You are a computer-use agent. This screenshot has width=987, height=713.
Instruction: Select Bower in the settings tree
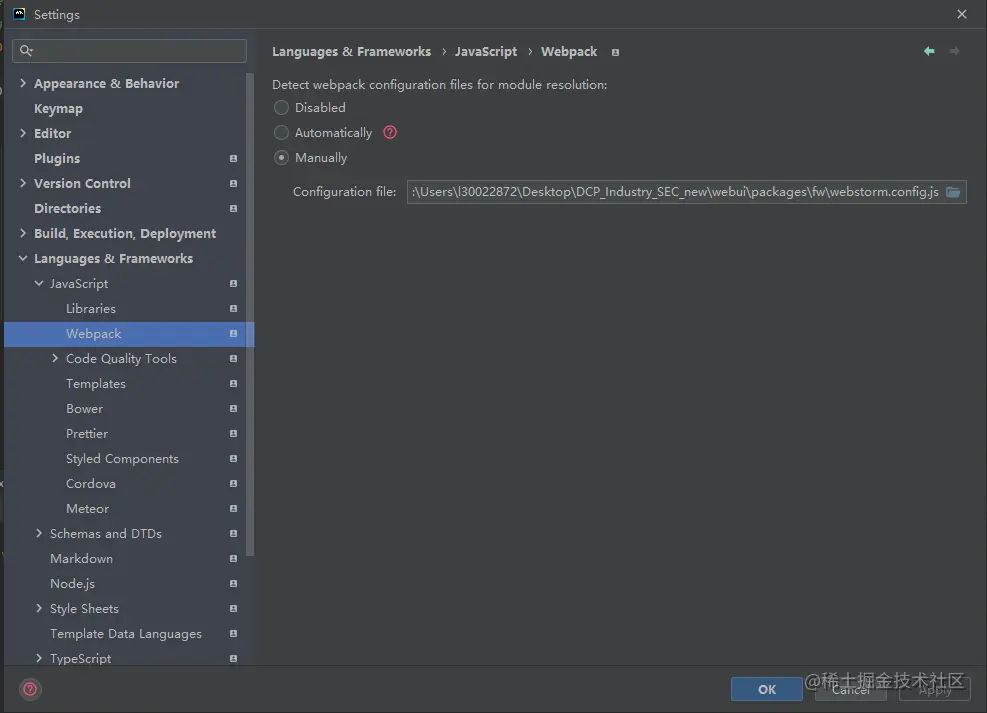point(84,408)
